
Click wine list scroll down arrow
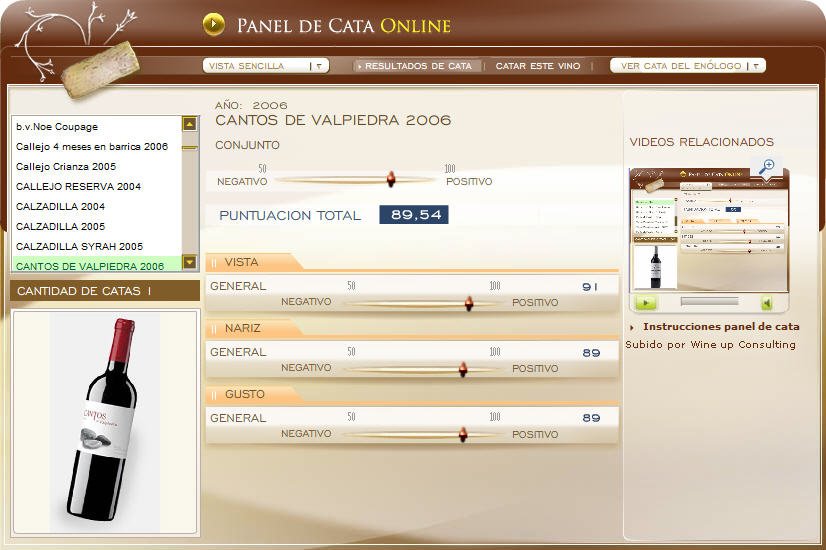[x=189, y=261]
